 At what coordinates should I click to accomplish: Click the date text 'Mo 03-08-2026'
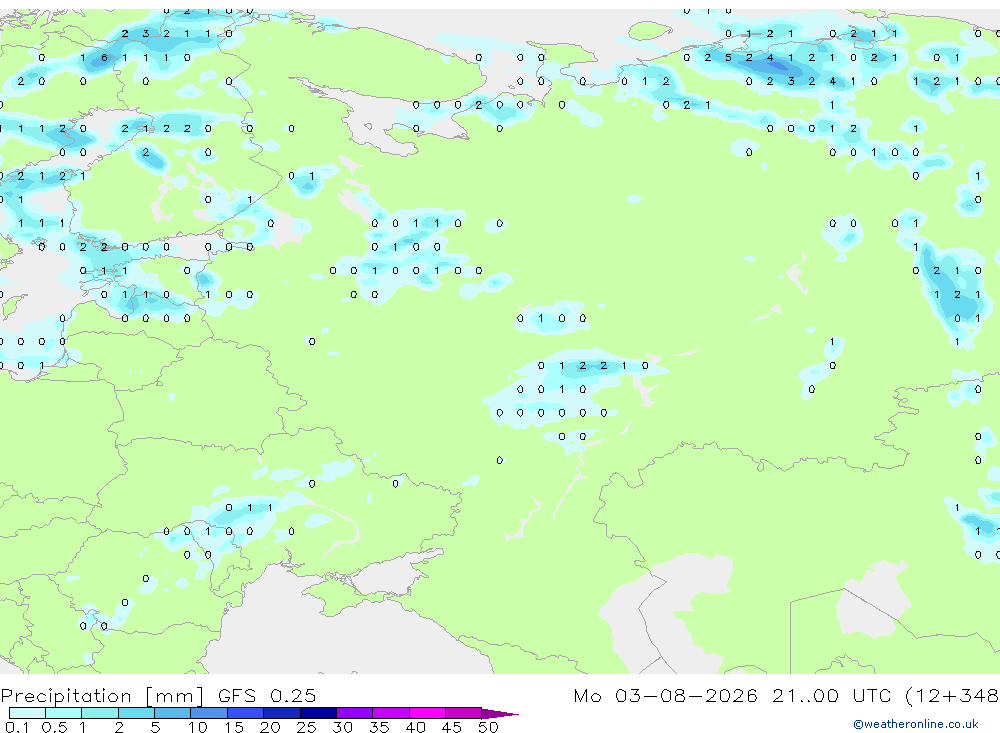[665, 695]
